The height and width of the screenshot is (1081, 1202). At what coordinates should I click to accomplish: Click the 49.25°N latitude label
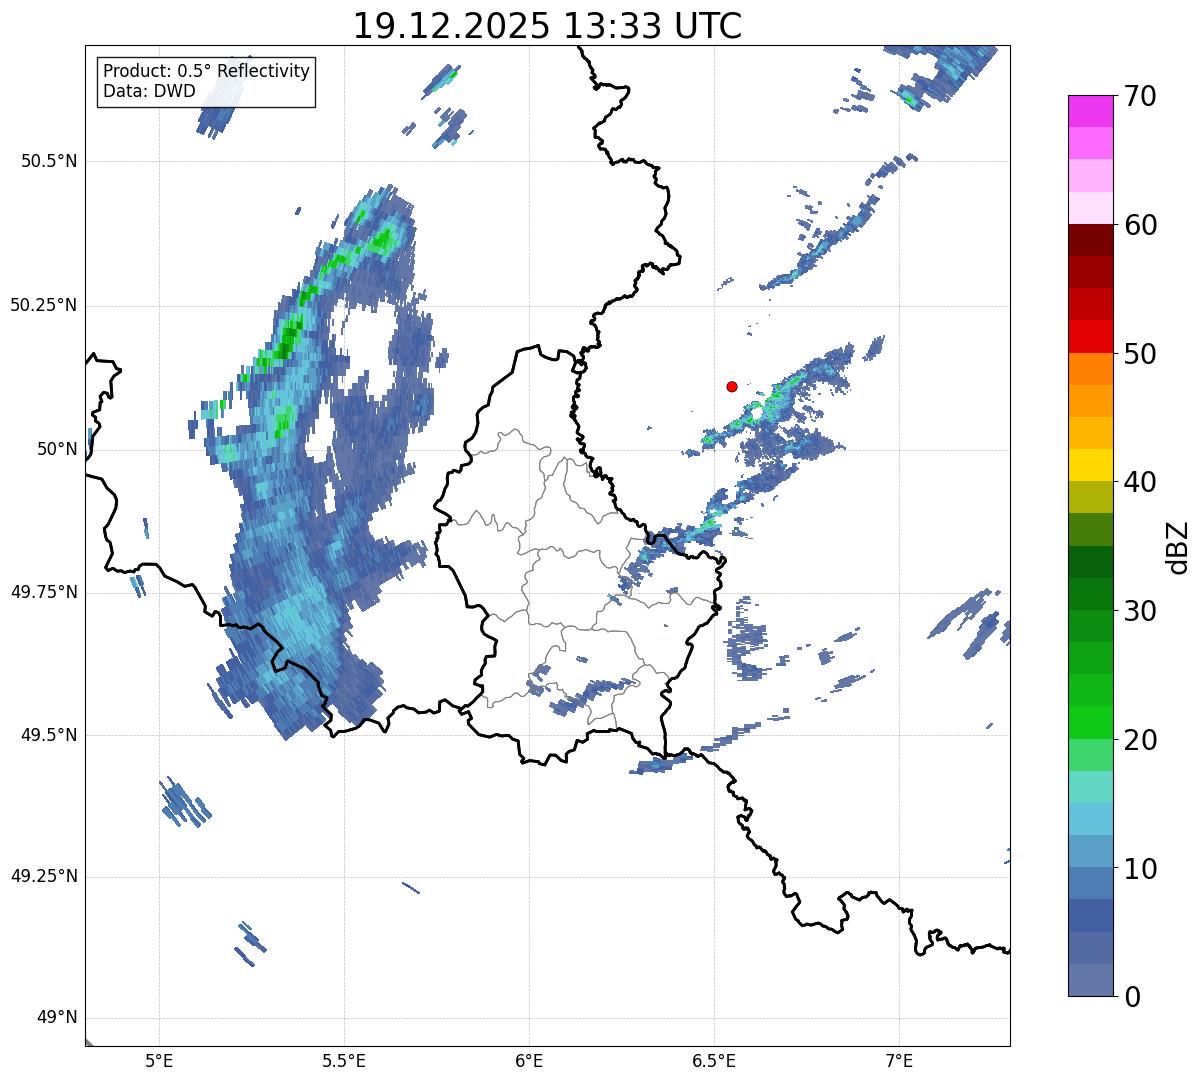coord(44,877)
